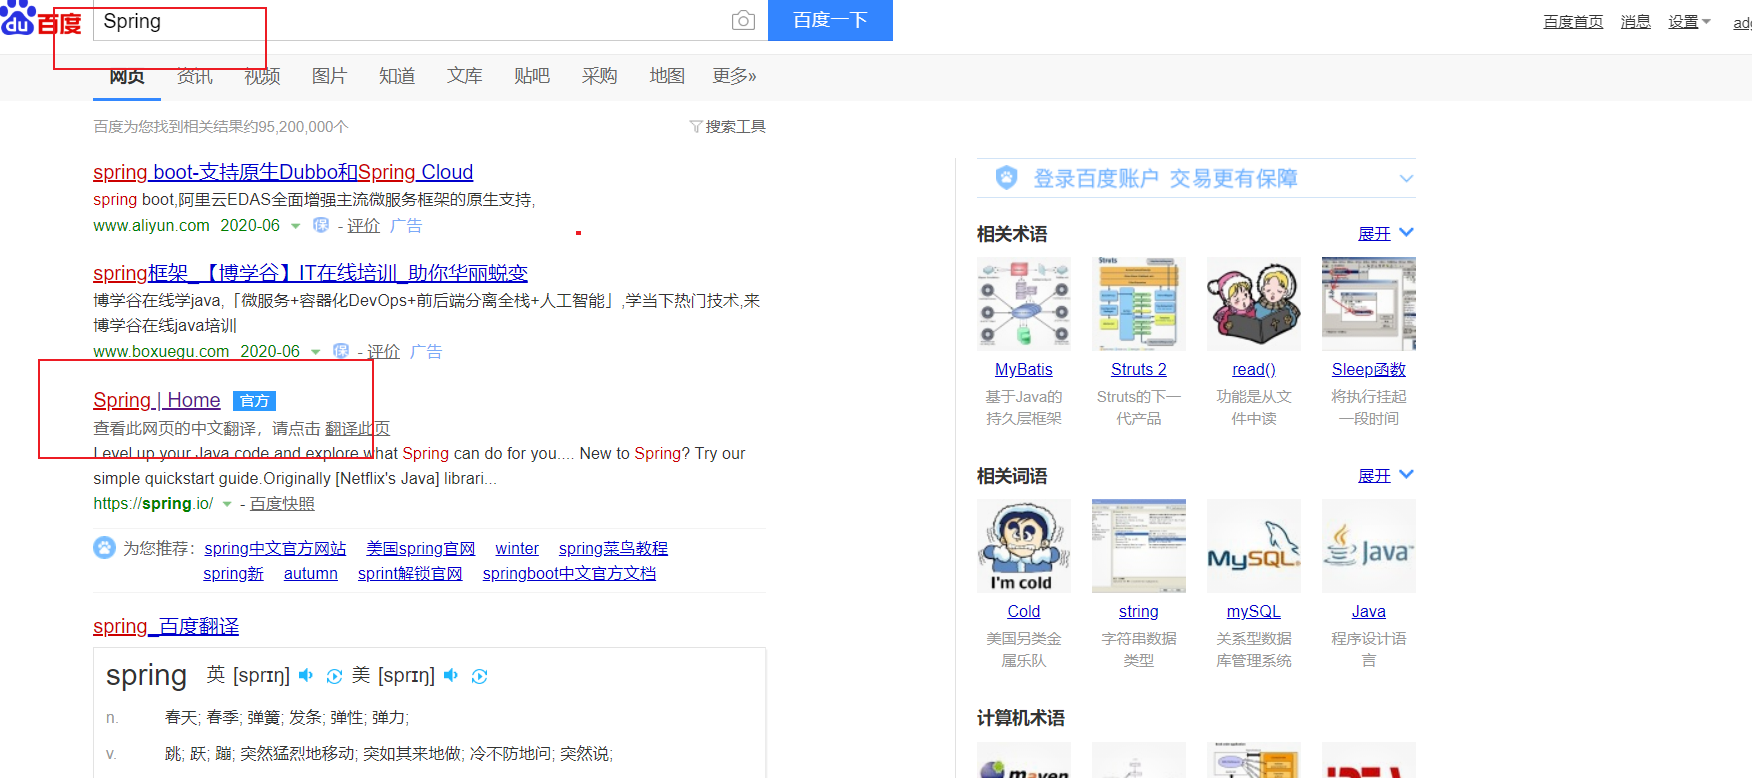Click the 翻译此页 link
This screenshot has height=778, width=1752.
pos(357,428)
